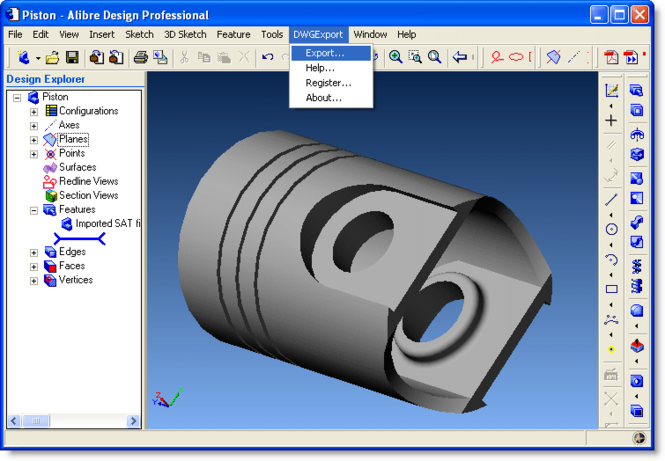
Task: Select the Imported SAT feature item
Action: pos(108,223)
